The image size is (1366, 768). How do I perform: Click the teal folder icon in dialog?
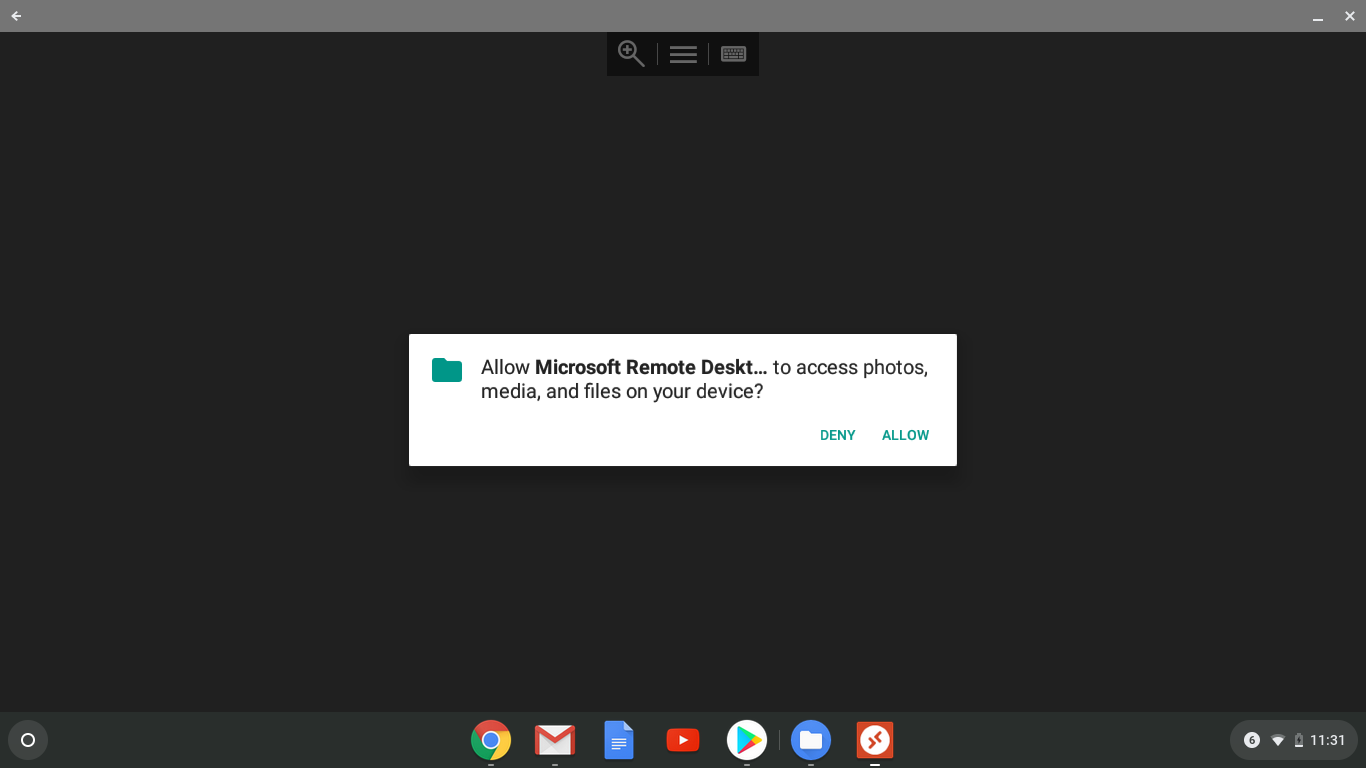click(447, 370)
